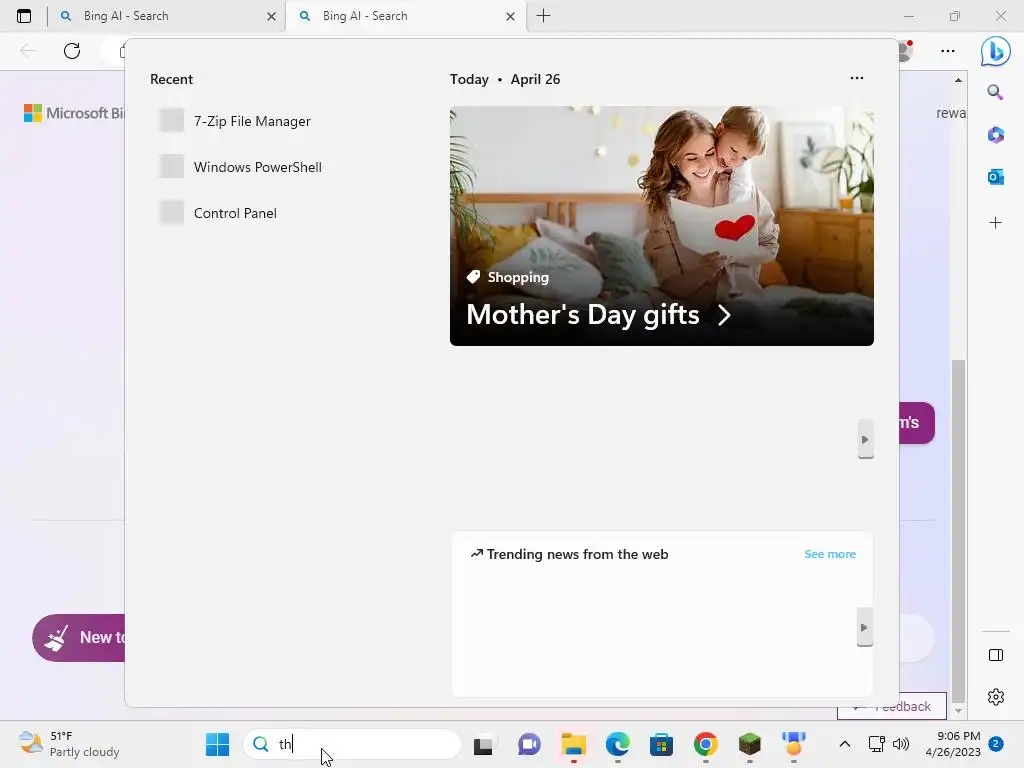The image size is (1024, 768).
Task: Open the Windows Start menu
Action: [x=217, y=744]
